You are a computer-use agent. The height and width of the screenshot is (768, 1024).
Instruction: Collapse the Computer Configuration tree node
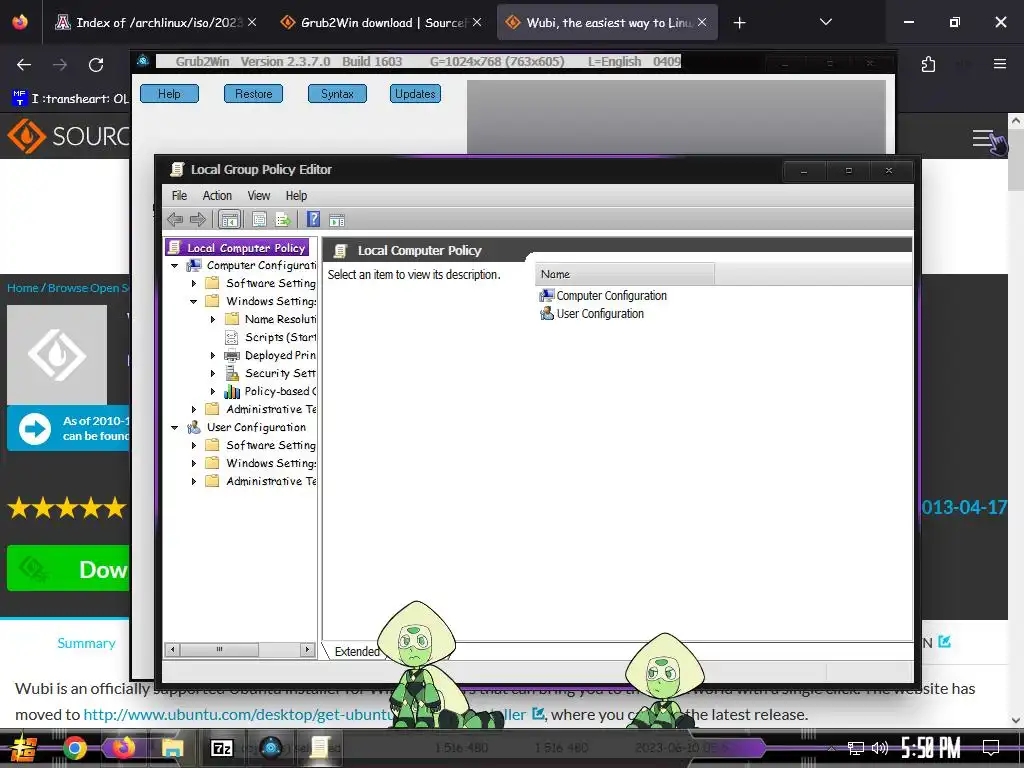click(x=174, y=266)
